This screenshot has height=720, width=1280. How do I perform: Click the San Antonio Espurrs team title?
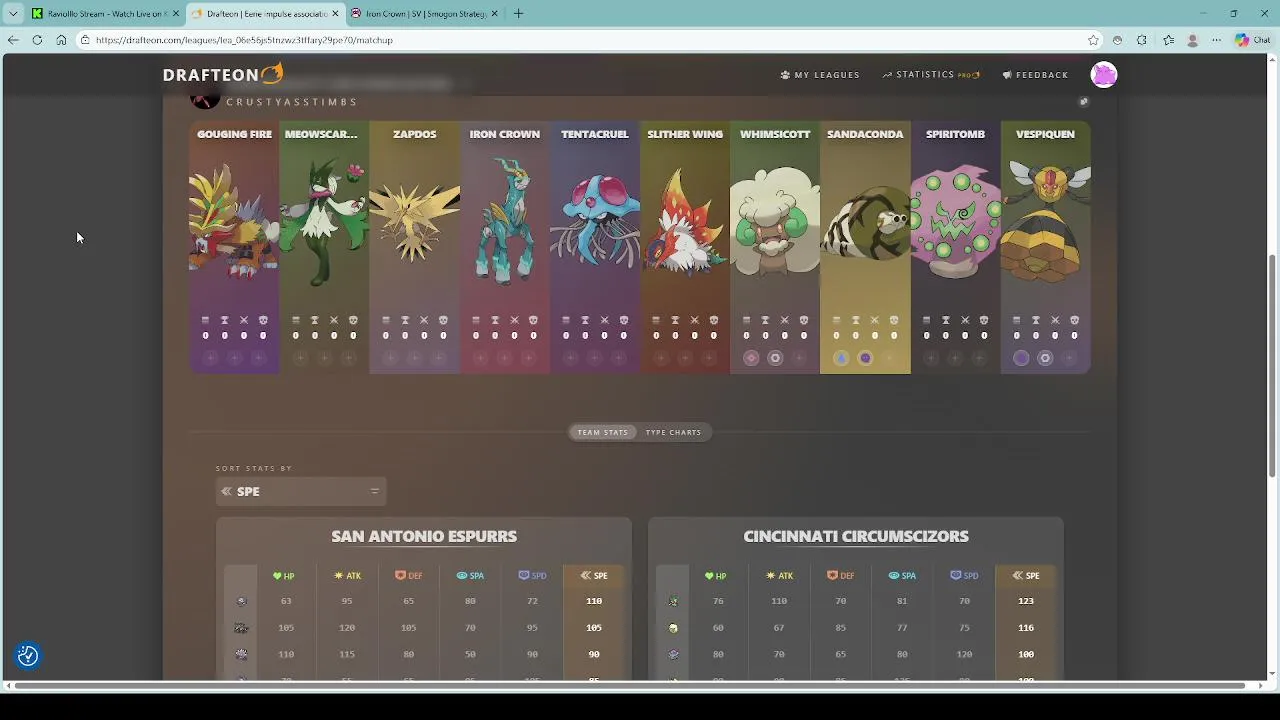click(x=424, y=536)
